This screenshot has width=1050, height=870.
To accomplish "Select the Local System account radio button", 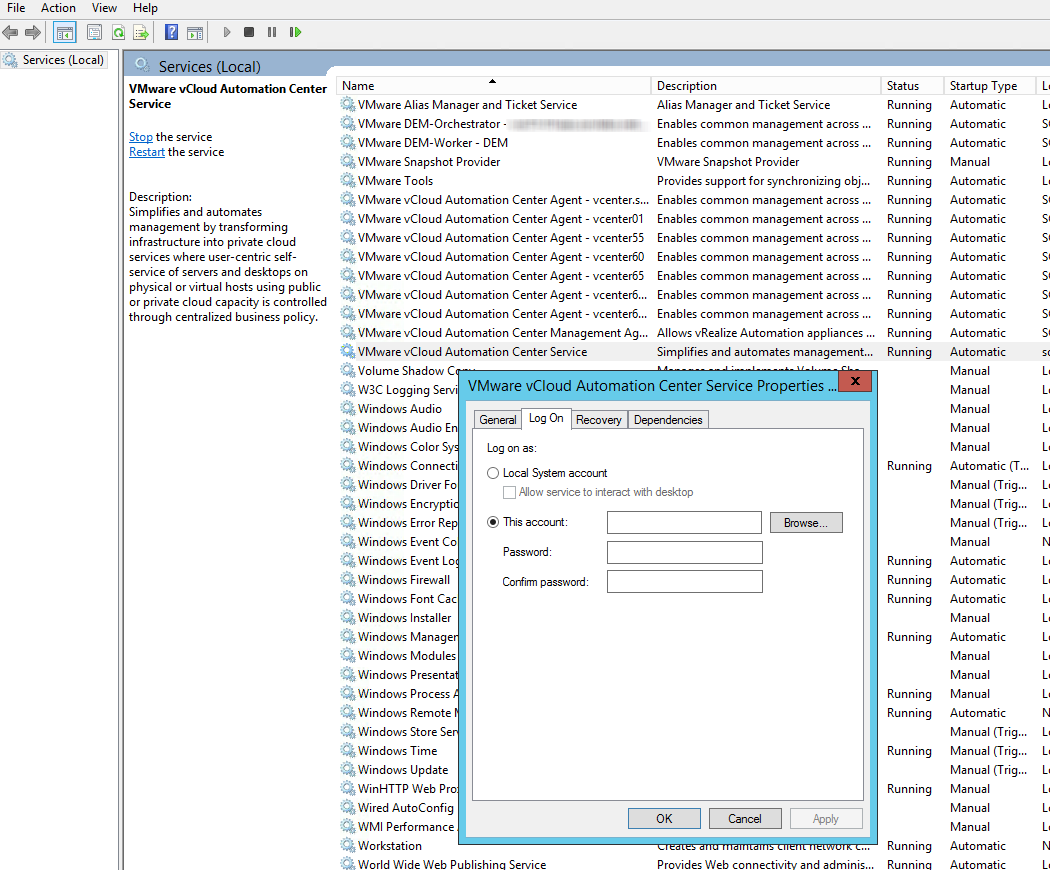I will pos(493,473).
